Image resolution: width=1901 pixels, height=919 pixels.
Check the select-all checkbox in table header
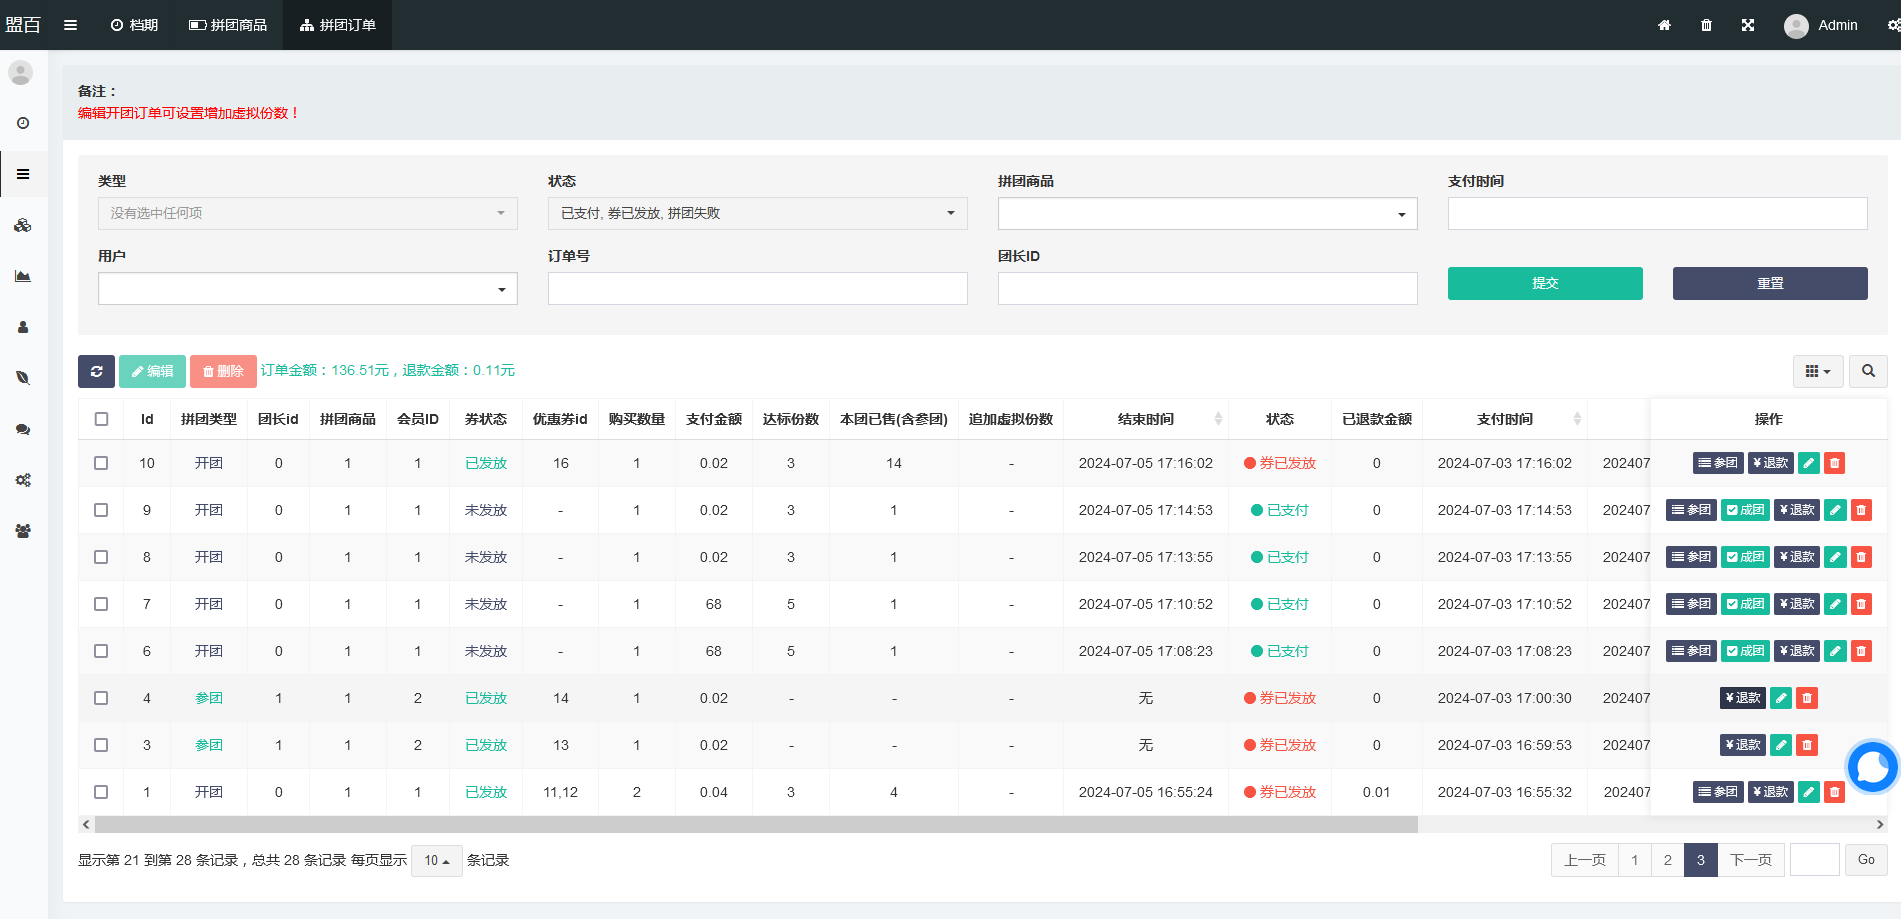point(101,419)
